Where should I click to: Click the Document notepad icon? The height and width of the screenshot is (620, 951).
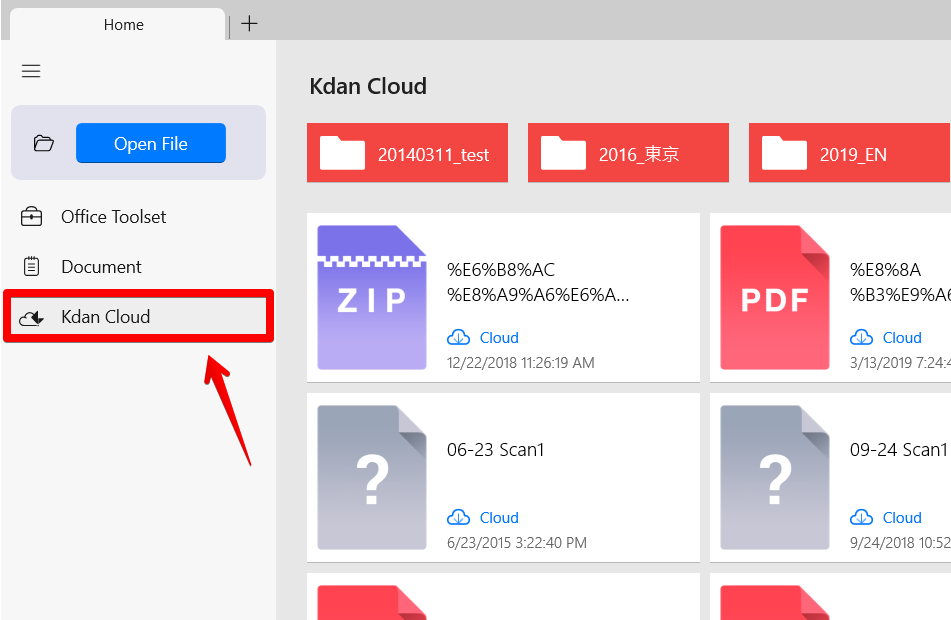click(x=31, y=266)
